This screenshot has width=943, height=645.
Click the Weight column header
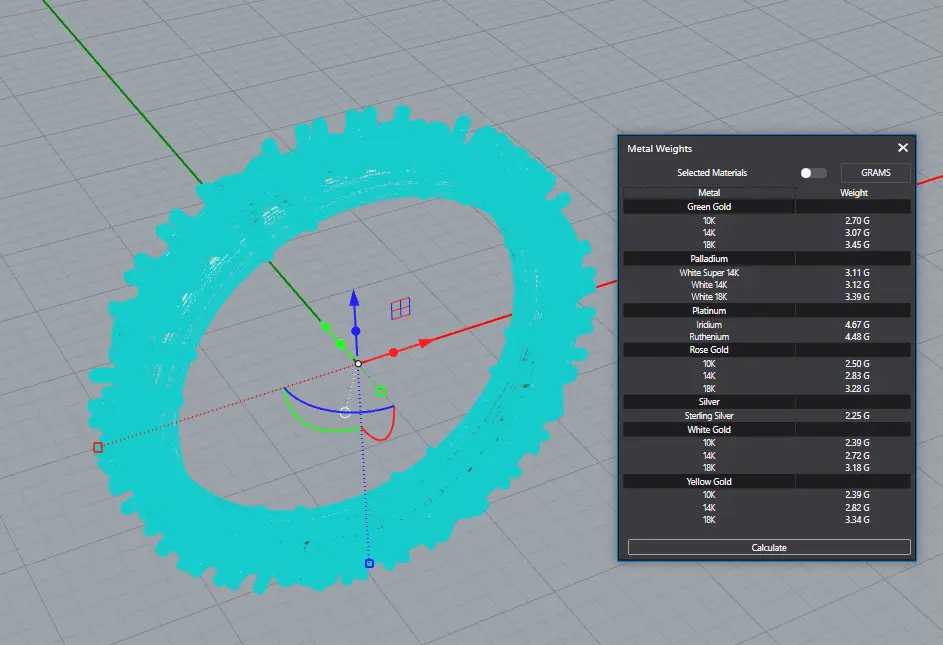coord(853,193)
